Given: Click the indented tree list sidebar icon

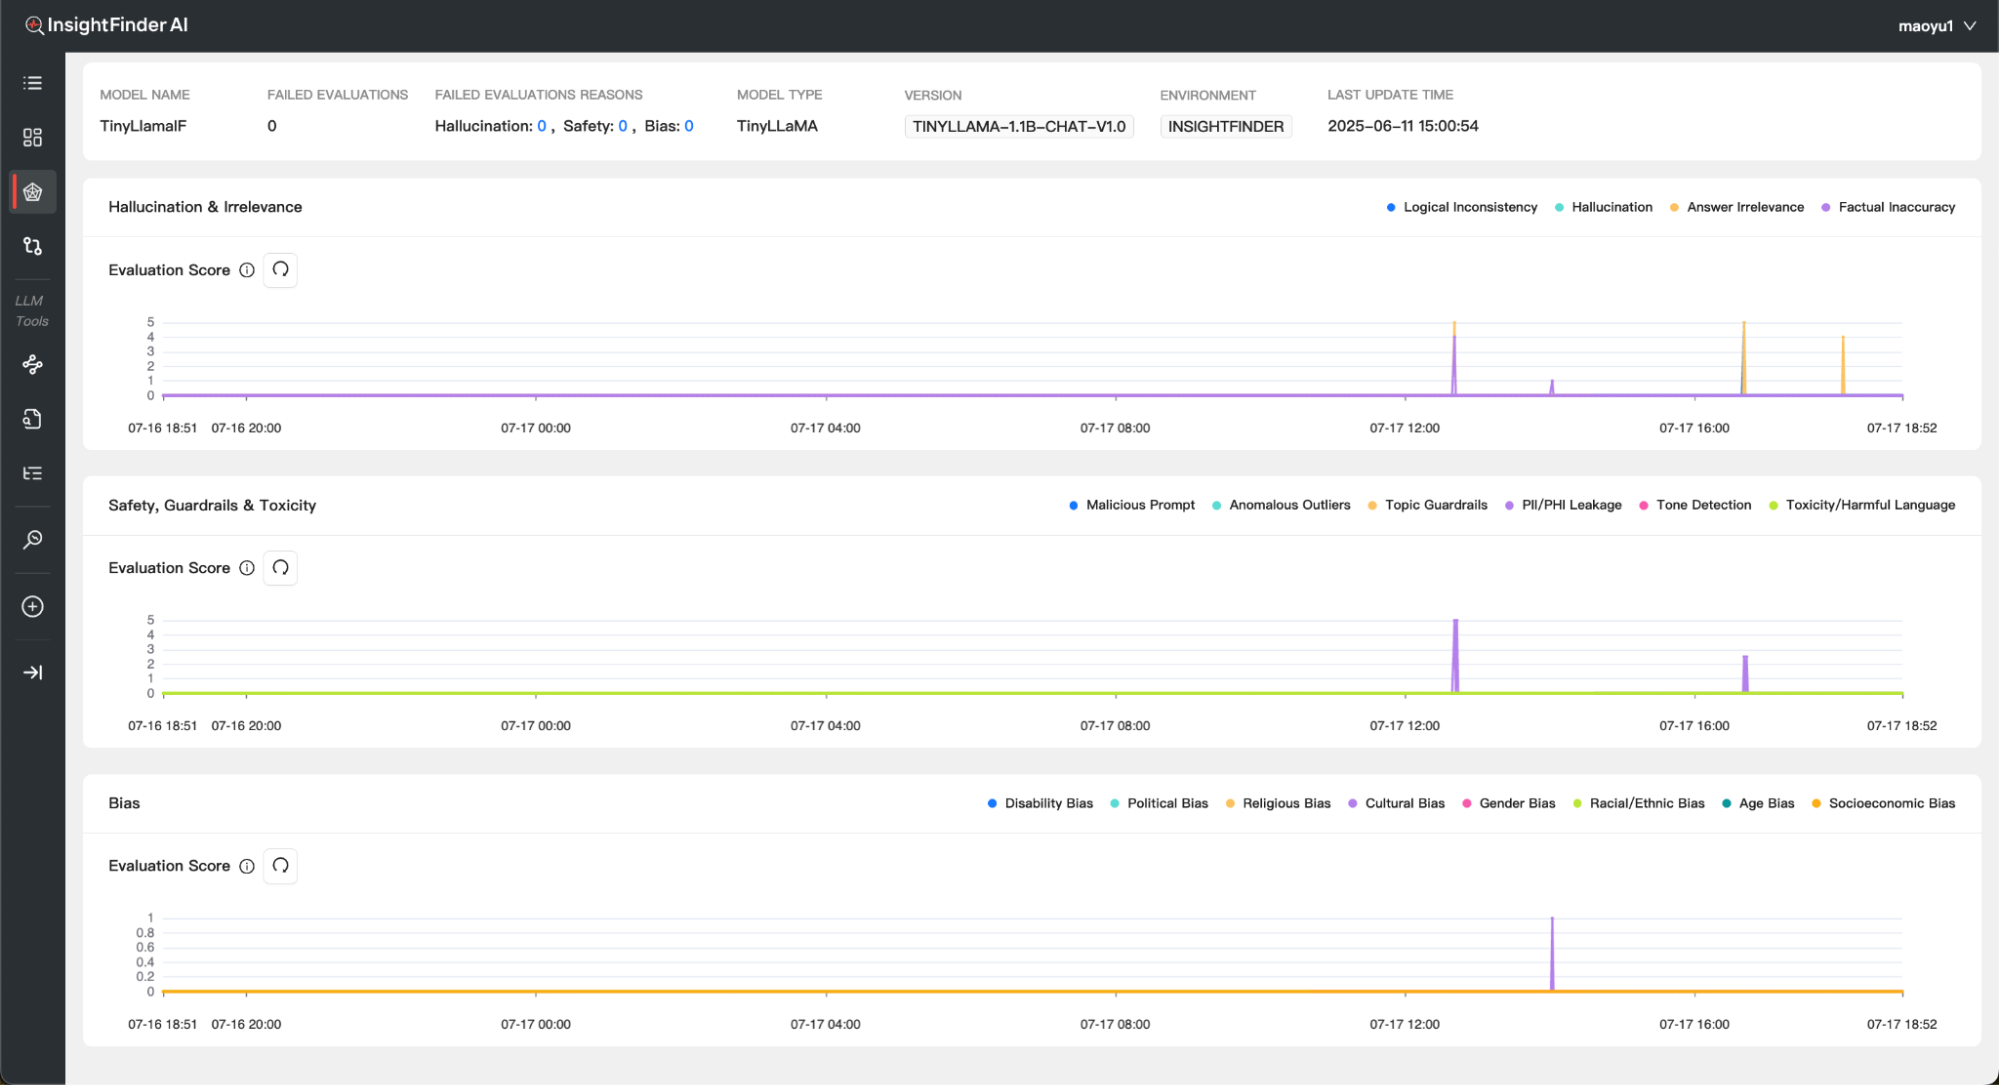Looking at the screenshot, I should click(32, 473).
